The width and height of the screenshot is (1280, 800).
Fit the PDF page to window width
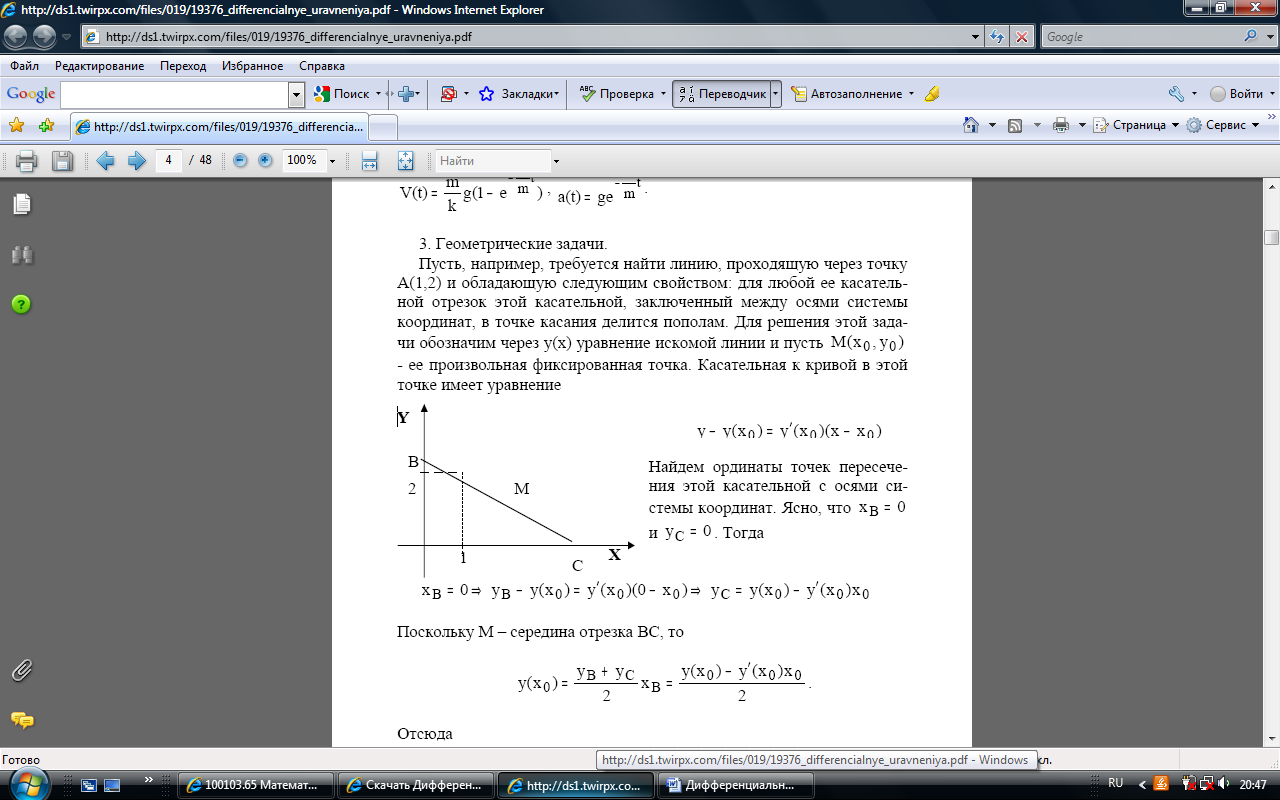tap(369, 161)
